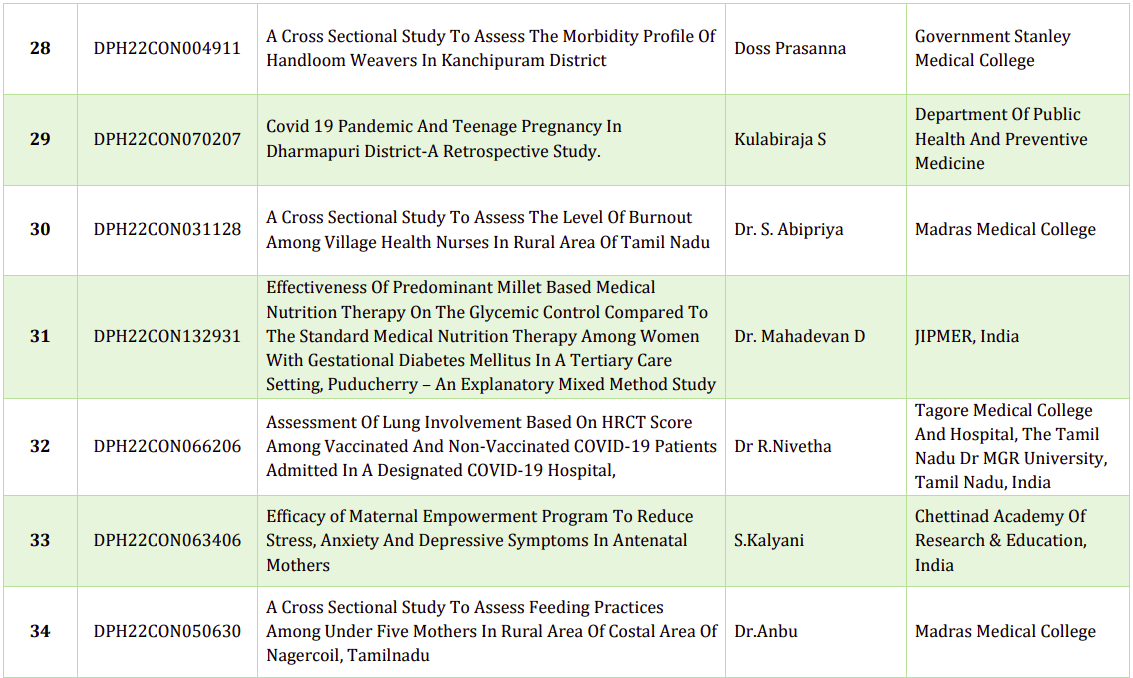Click the Handloom Weavers Kanchipuram study title
Screen dimensions: 1133x678
coord(490,48)
